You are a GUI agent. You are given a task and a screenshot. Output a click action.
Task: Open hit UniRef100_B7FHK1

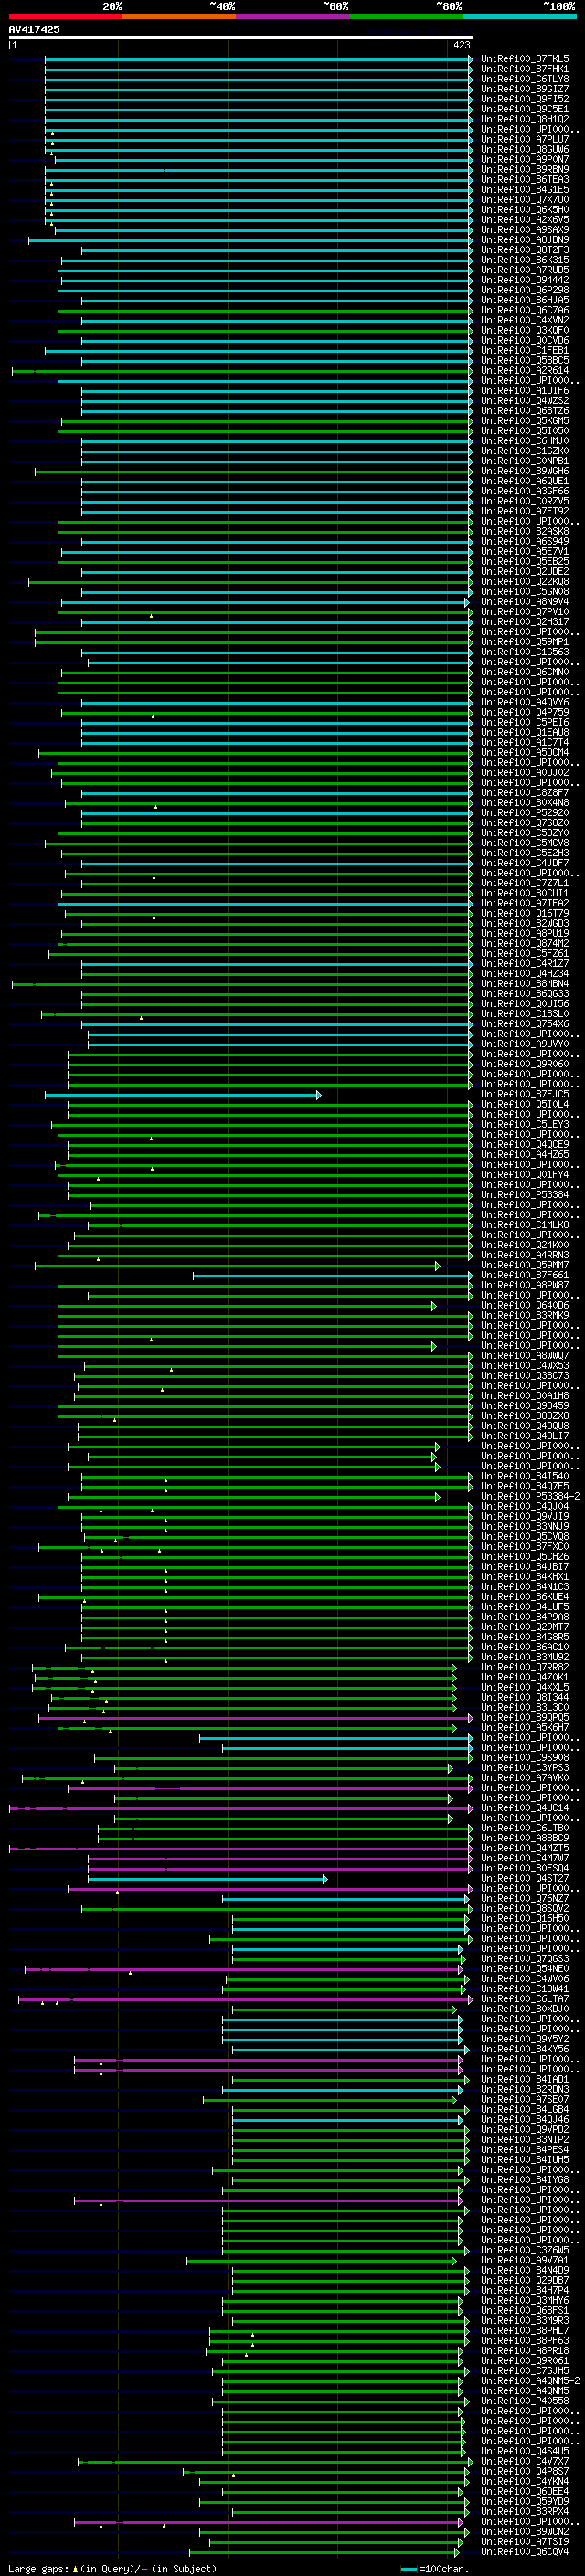pyautogui.click(x=524, y=69)
